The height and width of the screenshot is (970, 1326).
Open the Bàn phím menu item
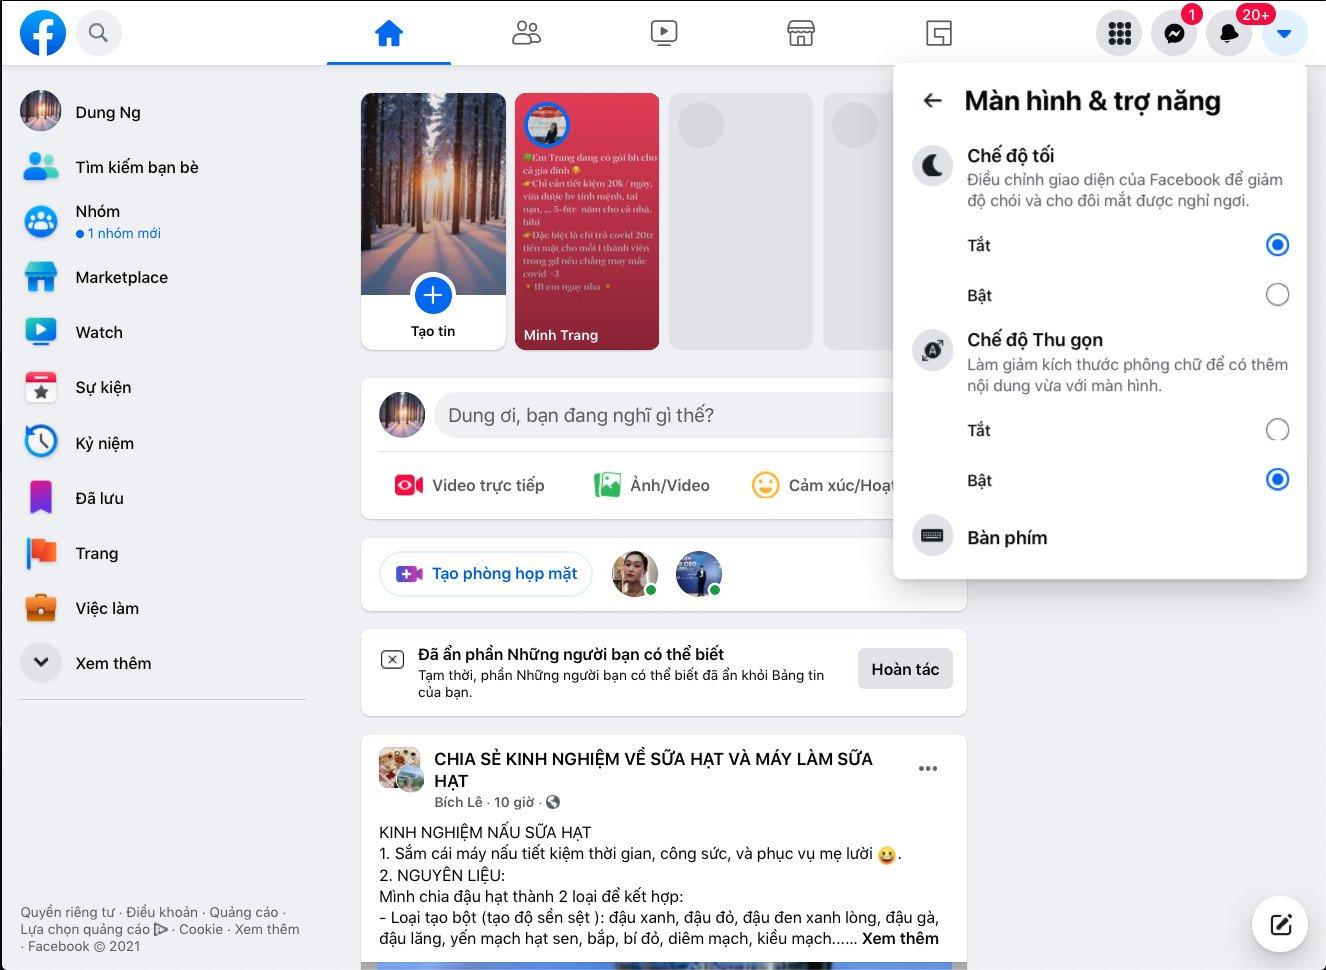[x=1007, y=537]
